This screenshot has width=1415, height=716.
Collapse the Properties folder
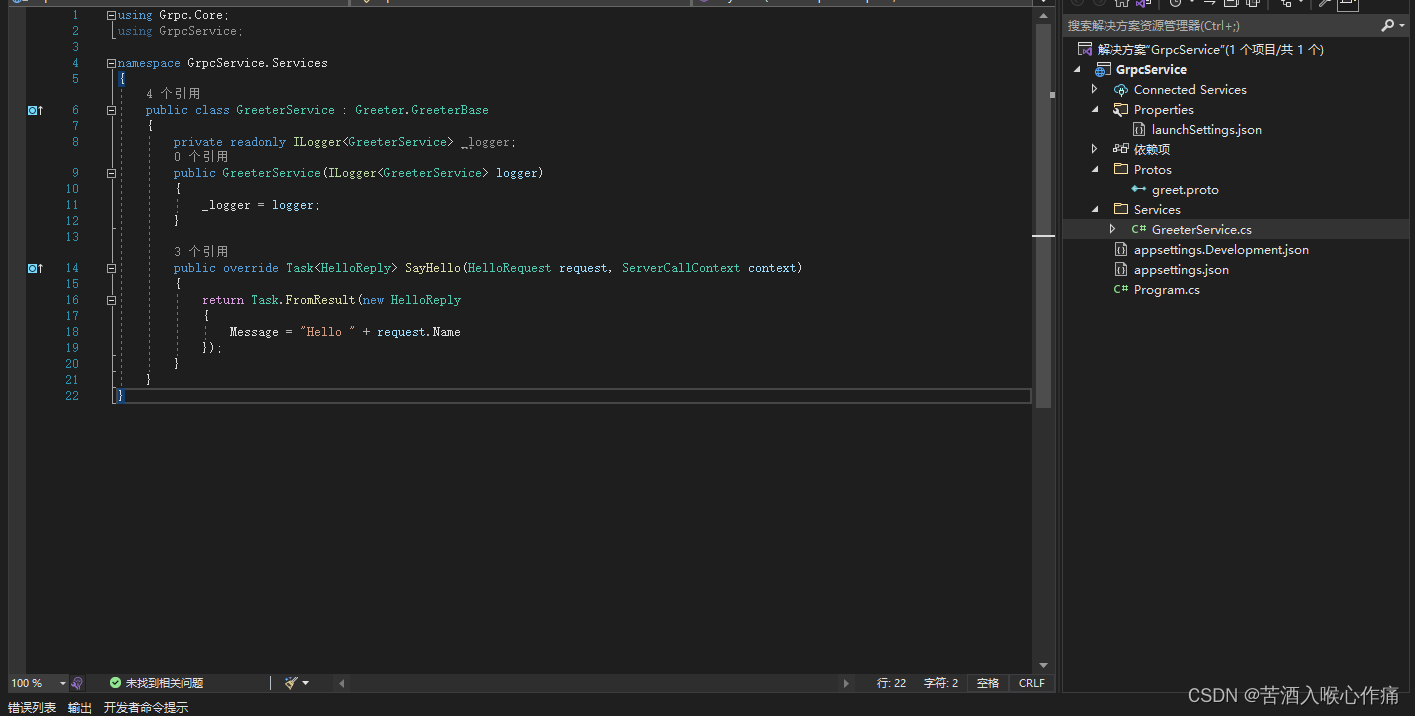pyautogui.click(x=1095, y=110)
